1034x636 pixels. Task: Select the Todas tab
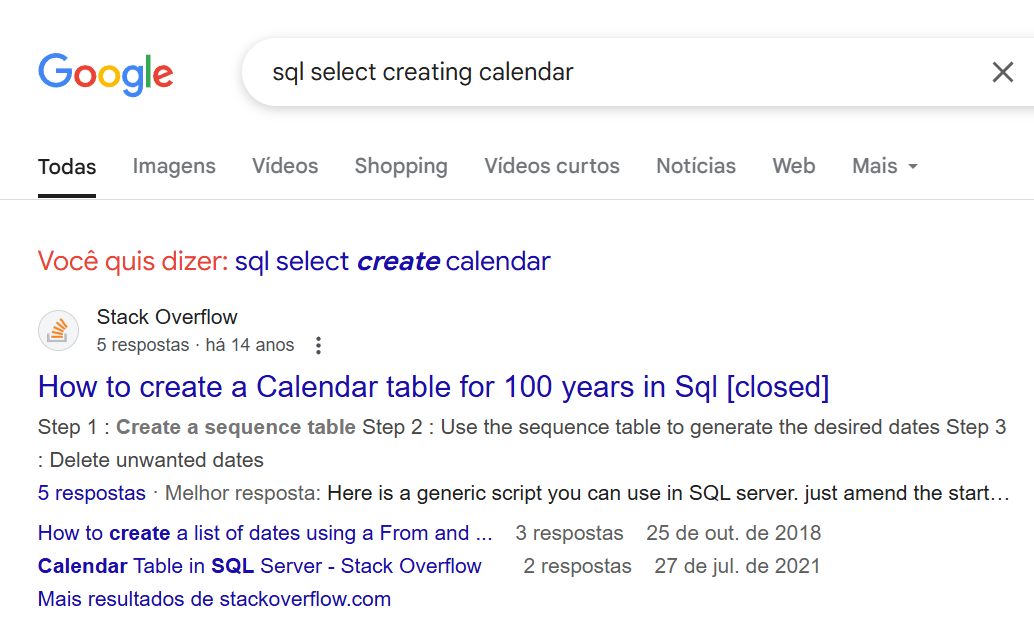(x=67, y=166)
